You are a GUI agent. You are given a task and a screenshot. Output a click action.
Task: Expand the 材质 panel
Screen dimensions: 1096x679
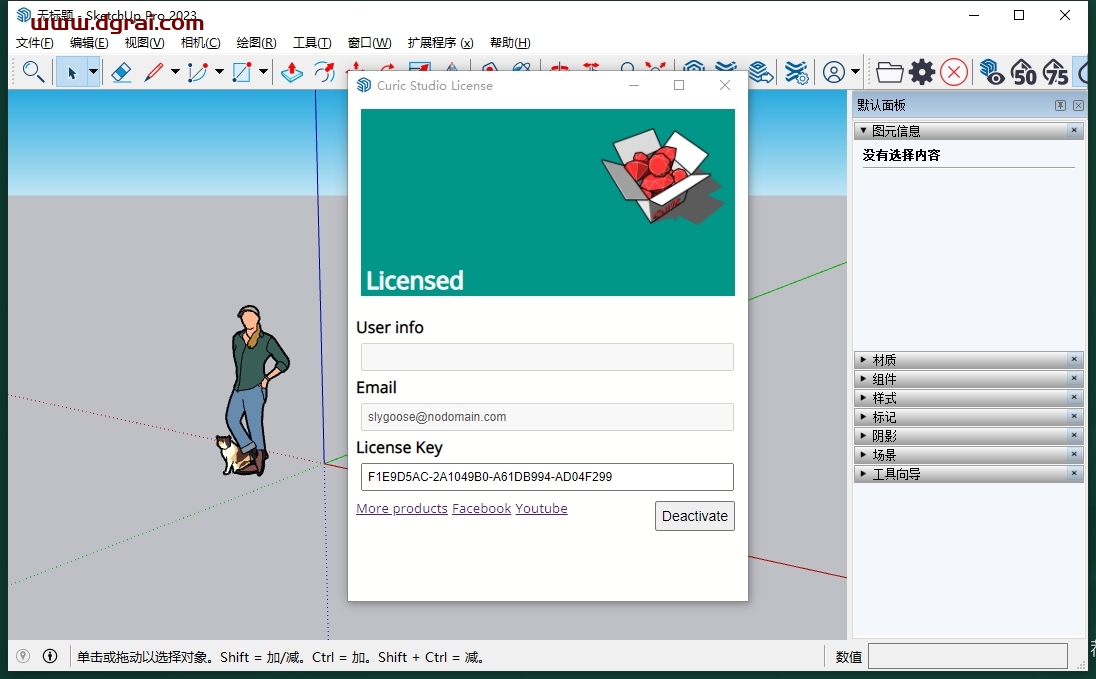click(x=884, y=360)
